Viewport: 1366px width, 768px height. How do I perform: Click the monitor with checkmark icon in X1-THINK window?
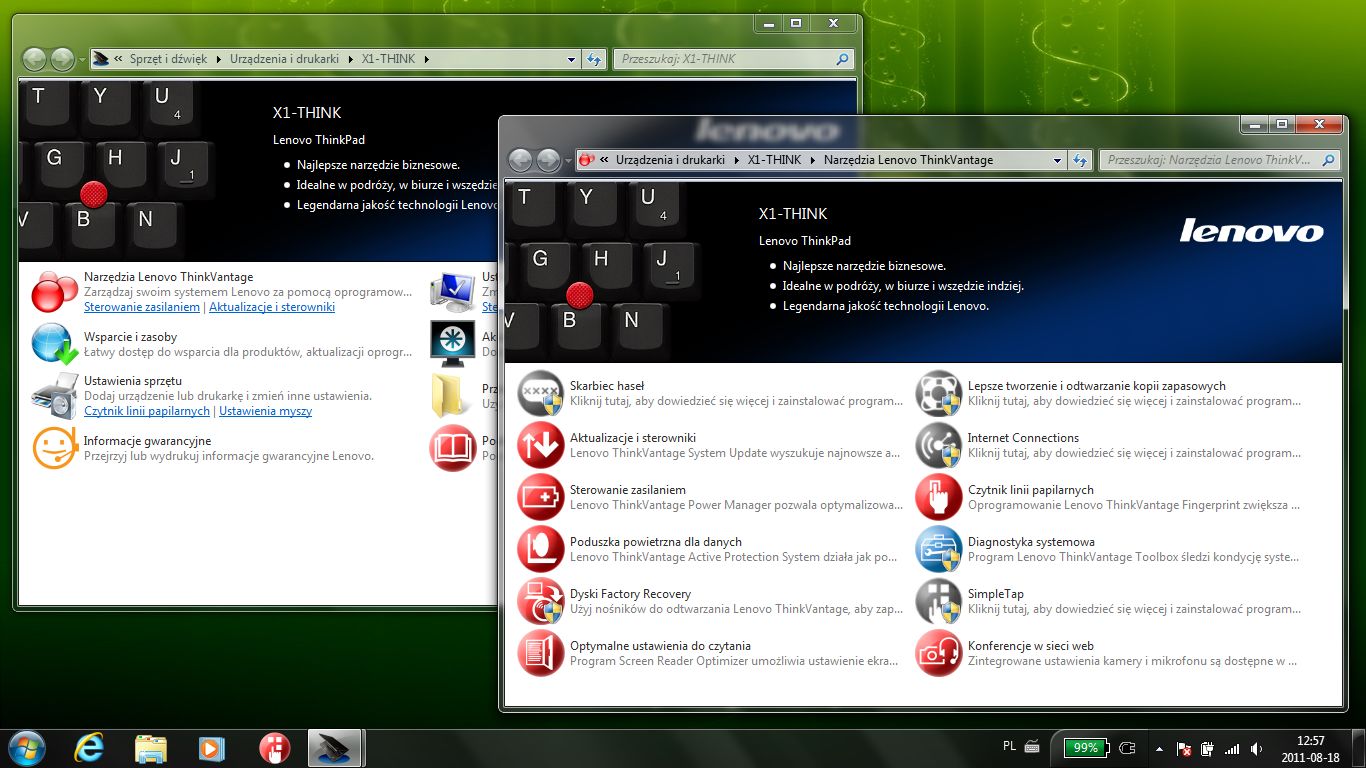tap(453, 291)
